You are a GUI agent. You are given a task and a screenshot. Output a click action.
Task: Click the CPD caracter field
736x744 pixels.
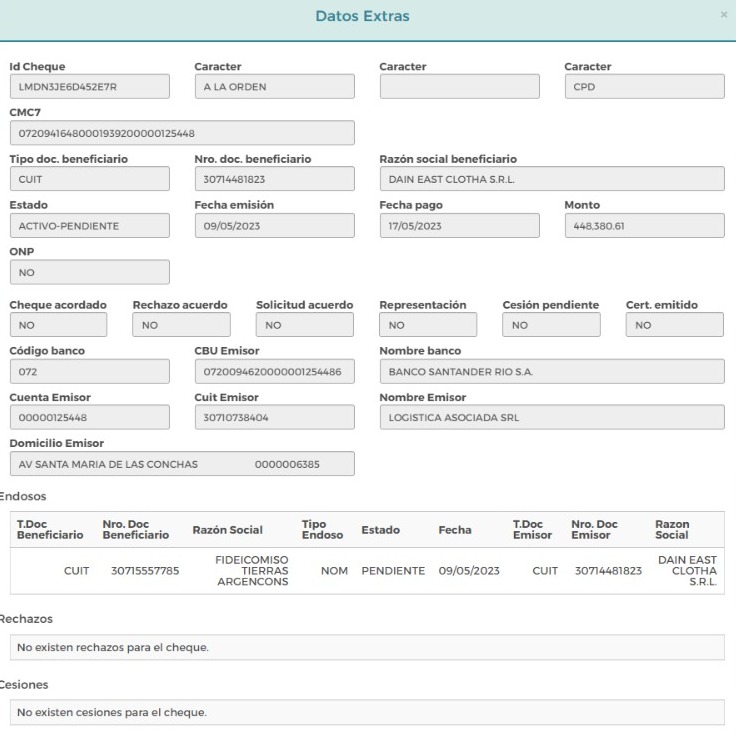click(x=644, y=86)
